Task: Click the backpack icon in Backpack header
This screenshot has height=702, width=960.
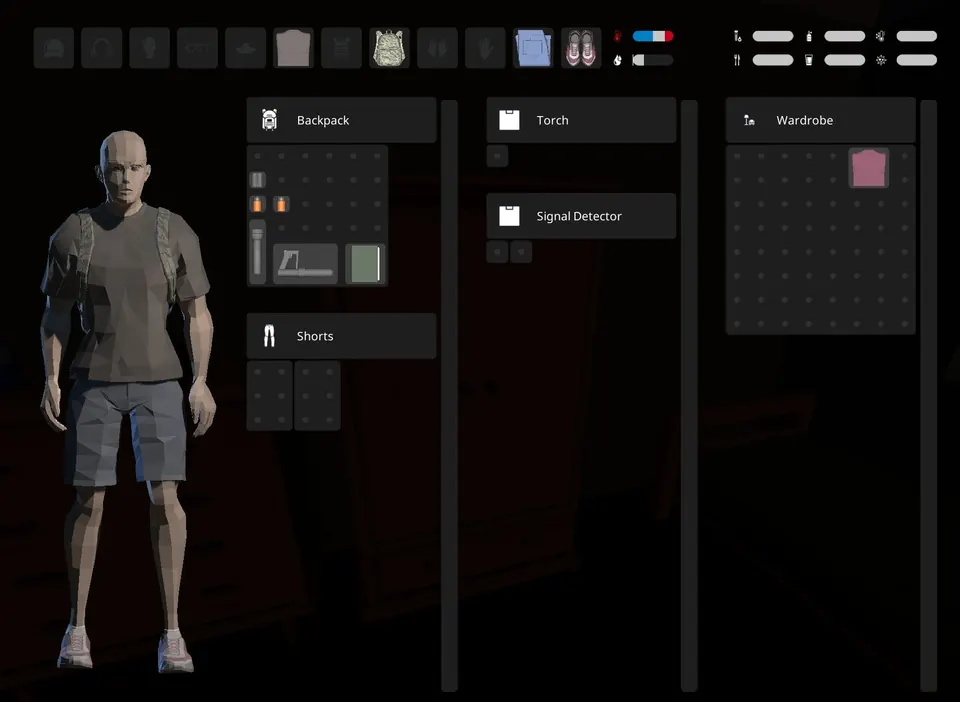Action: tap(269, 120)
